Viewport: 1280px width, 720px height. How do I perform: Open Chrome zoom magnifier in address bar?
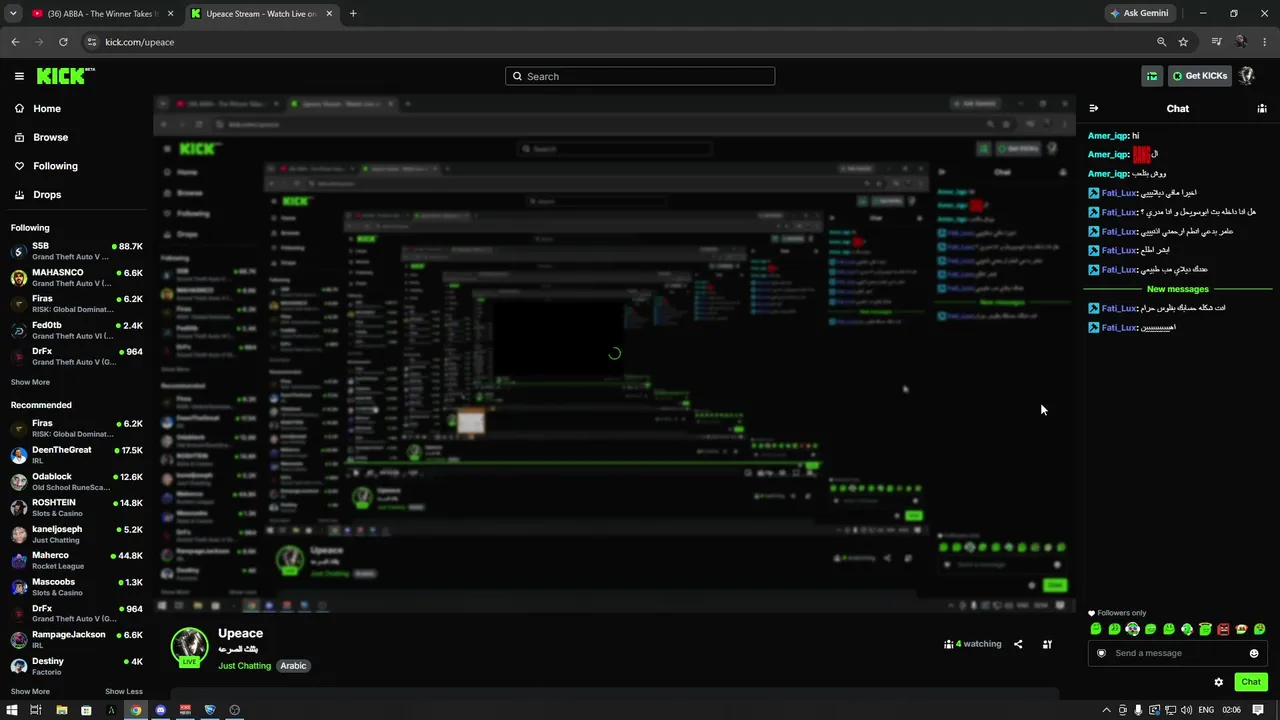[1161, 42]
